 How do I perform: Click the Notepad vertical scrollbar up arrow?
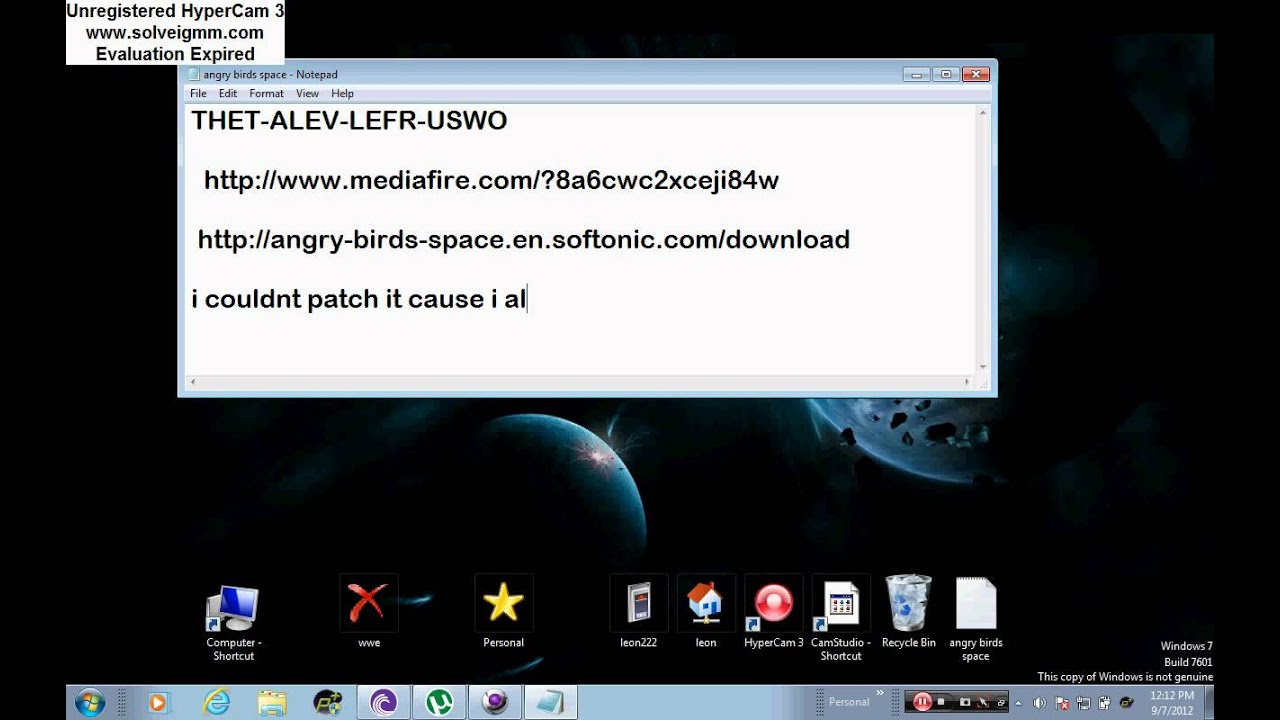pyautogui.click(x=983, y=112)
